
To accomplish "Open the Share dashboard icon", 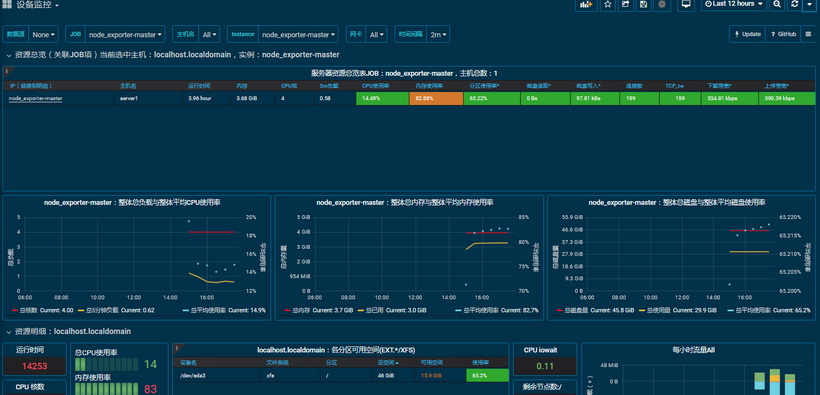I will click(x=625, y=4).
